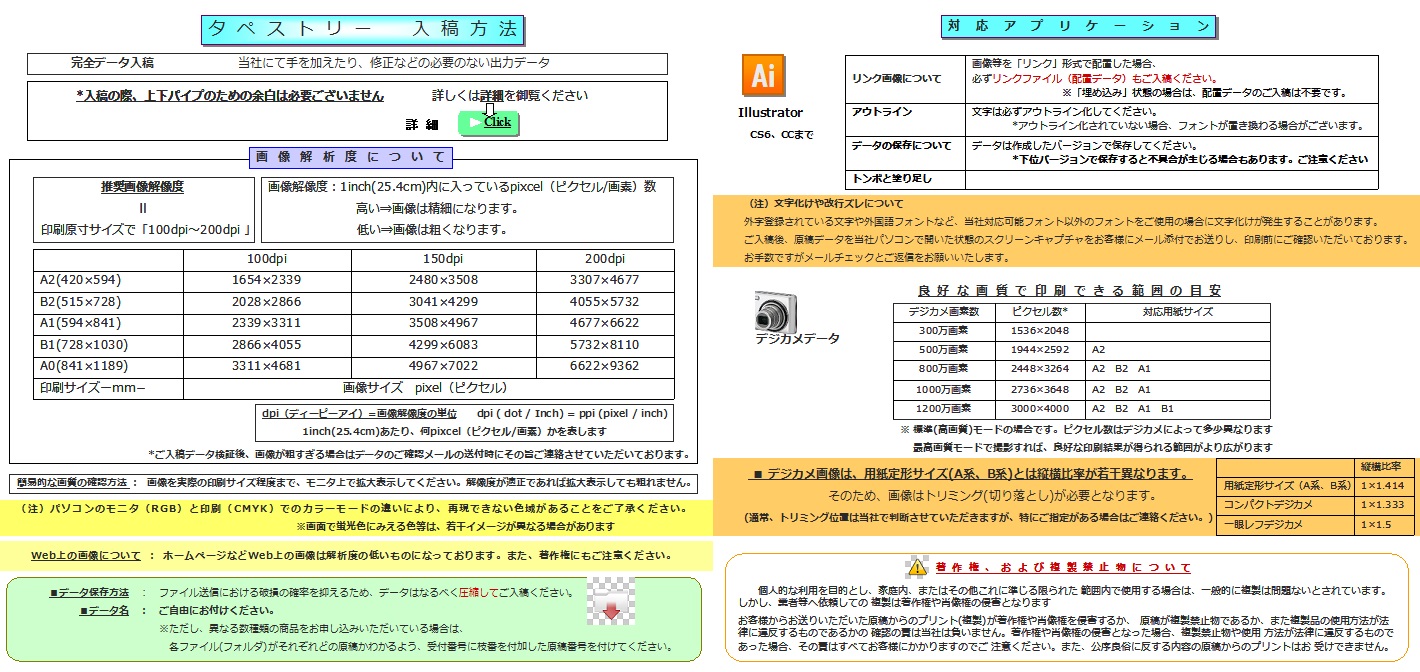Screen dimensions: 1420x672
Task: Select the 150dpi column header
Action: point(443,260)
